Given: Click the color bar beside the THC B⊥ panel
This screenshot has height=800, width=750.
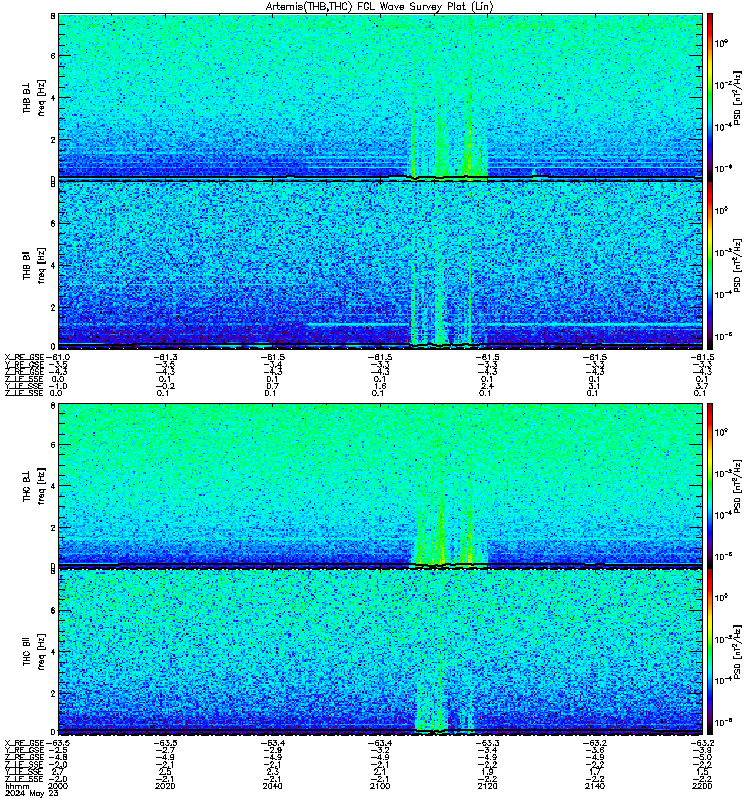Looking at the screenshot, I should click(710, 485).
